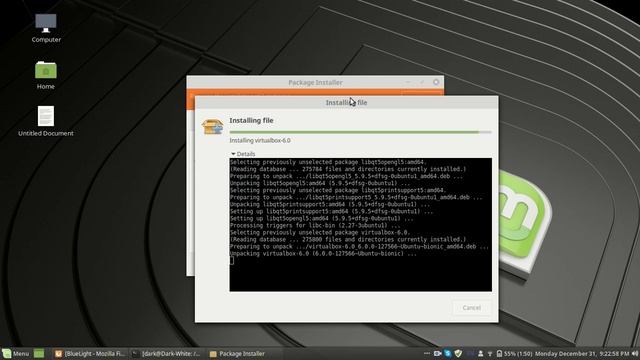
Task: Switch to dark@Dark-White terminal taskbar window
Action: click(166, 353)
